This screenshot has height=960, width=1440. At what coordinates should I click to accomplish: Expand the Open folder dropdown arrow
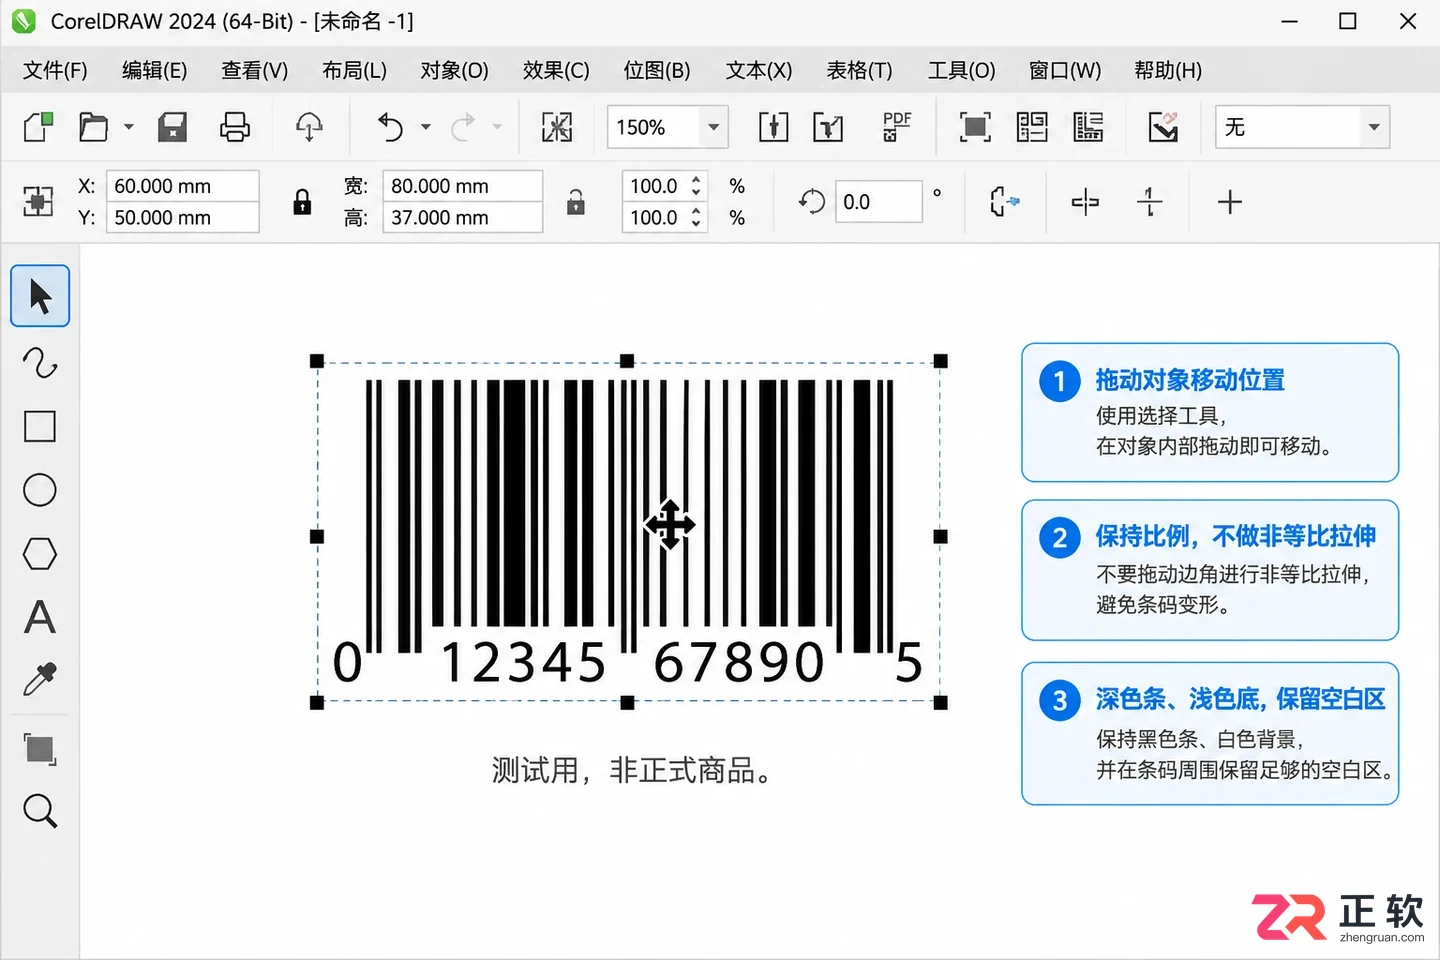(x=128, y=127)
